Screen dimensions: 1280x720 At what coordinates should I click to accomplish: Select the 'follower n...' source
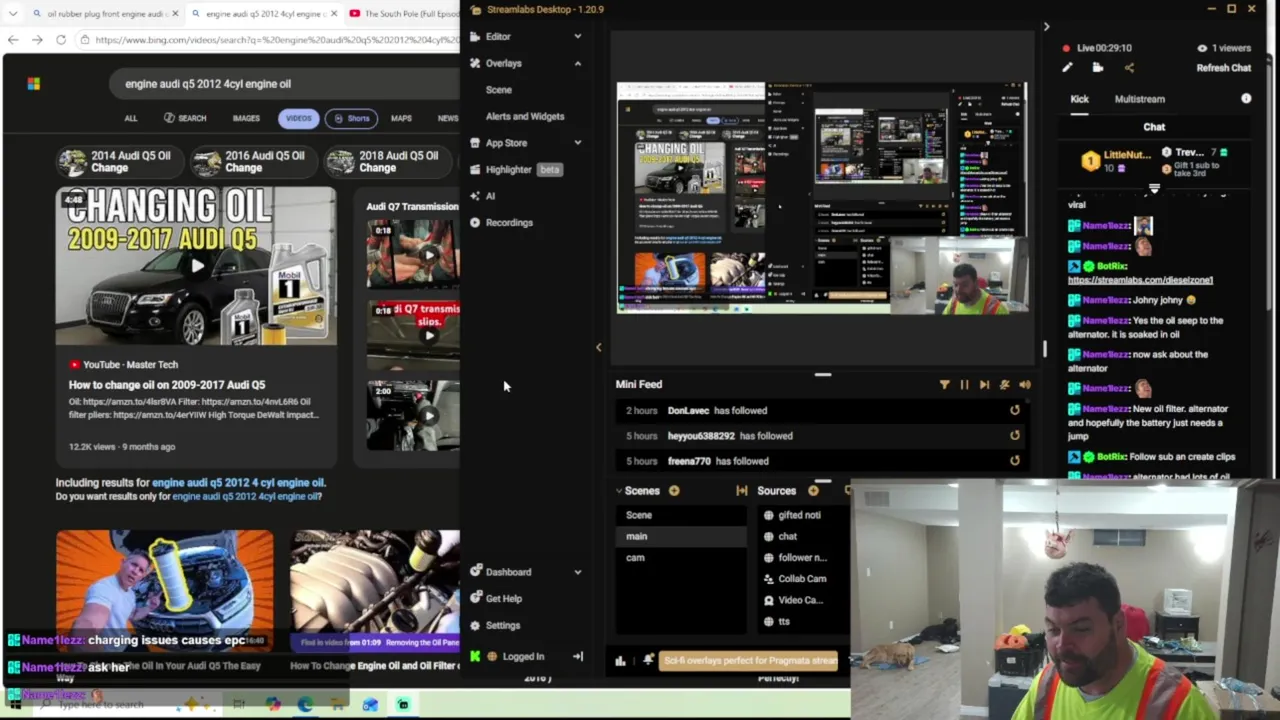tap(803, 557)
